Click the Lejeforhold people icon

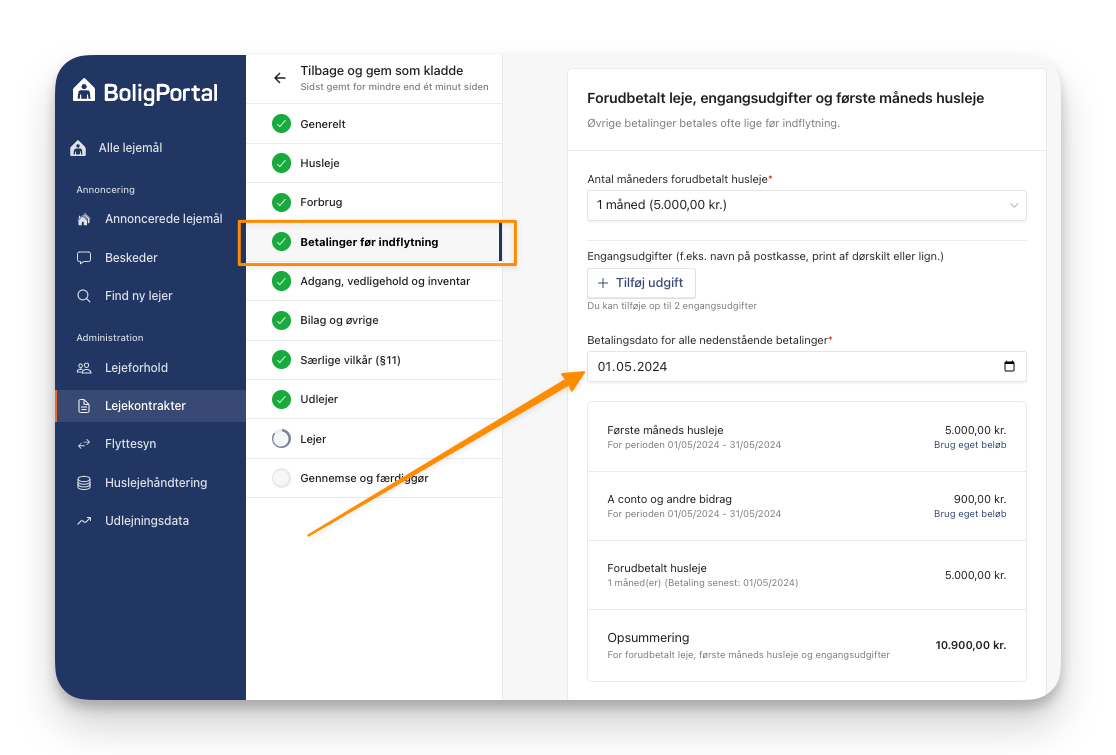(84, 368)
